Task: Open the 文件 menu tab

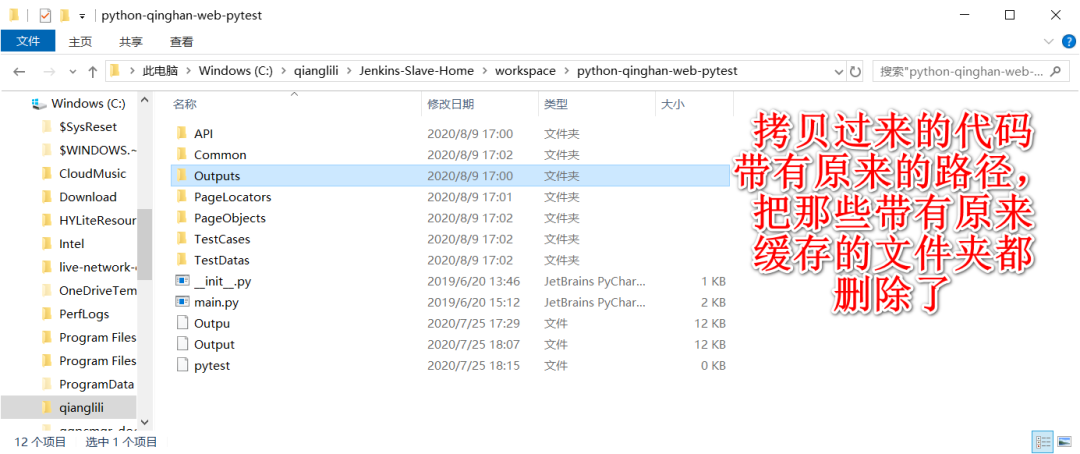Action: [x=28, y=41]
